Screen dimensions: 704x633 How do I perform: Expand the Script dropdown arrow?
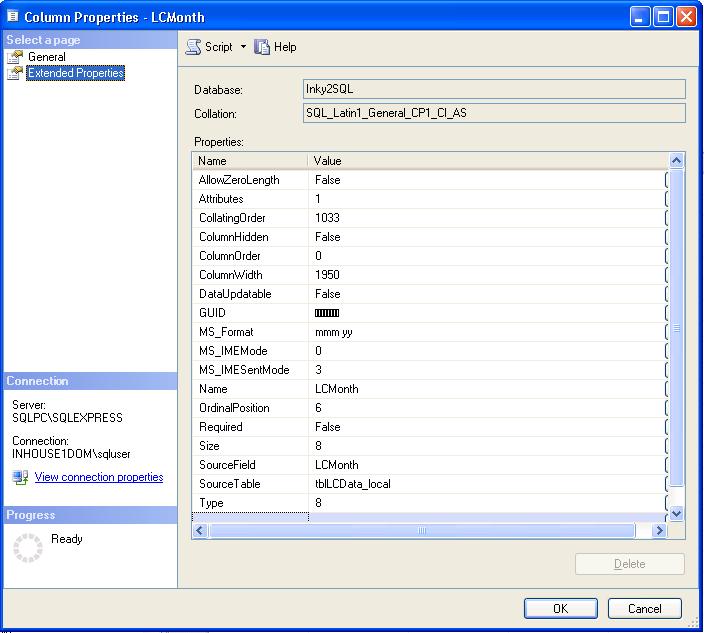pos(243,47)
